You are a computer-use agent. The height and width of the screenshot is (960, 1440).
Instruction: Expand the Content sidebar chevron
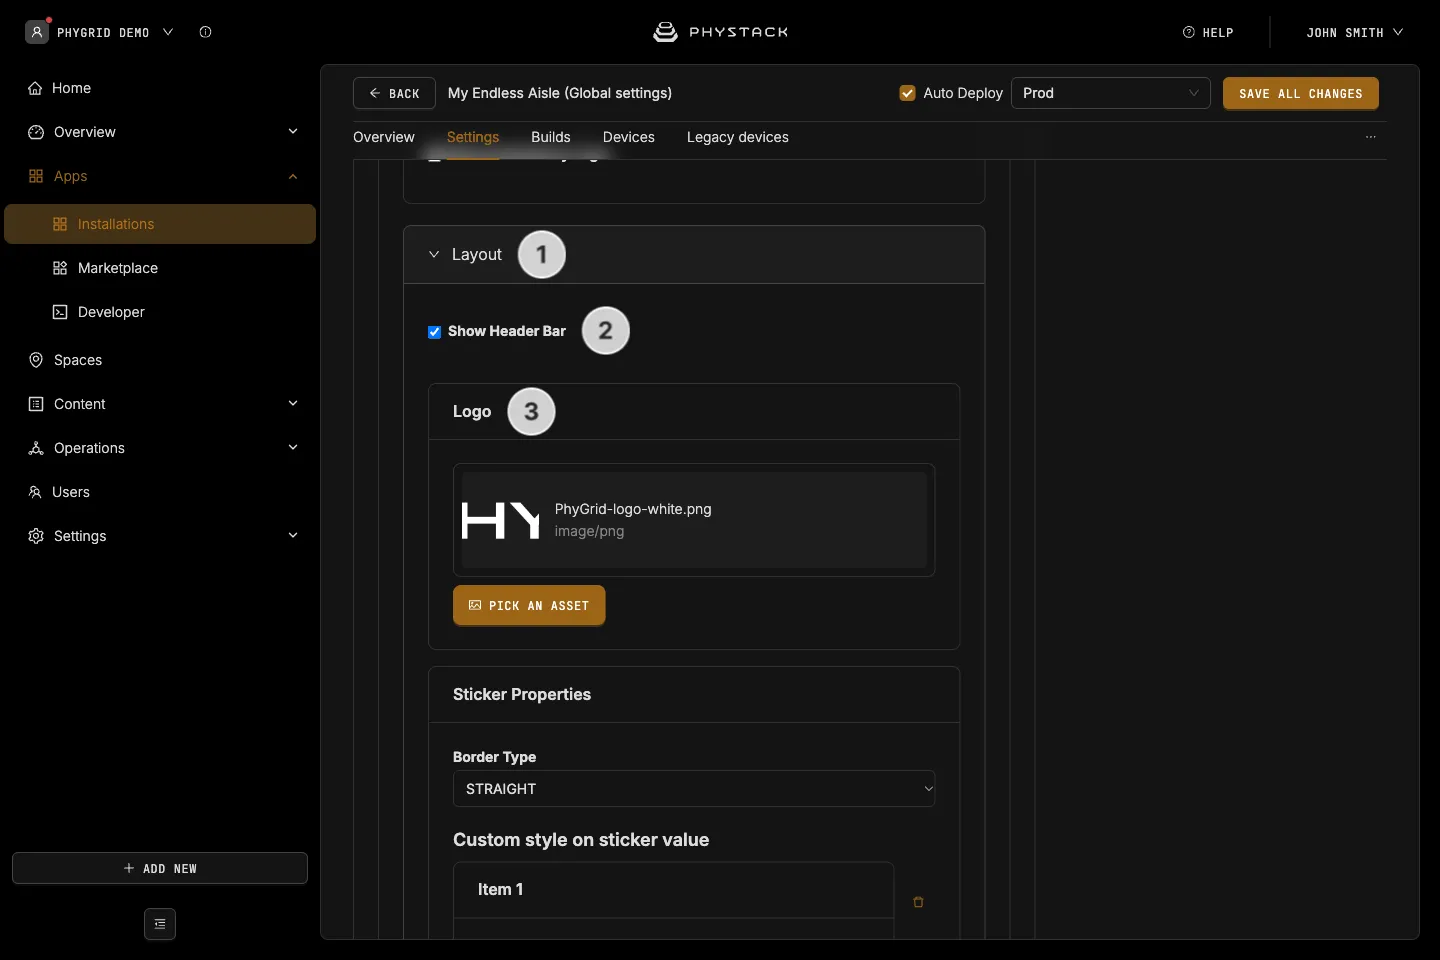coord(293,403)
